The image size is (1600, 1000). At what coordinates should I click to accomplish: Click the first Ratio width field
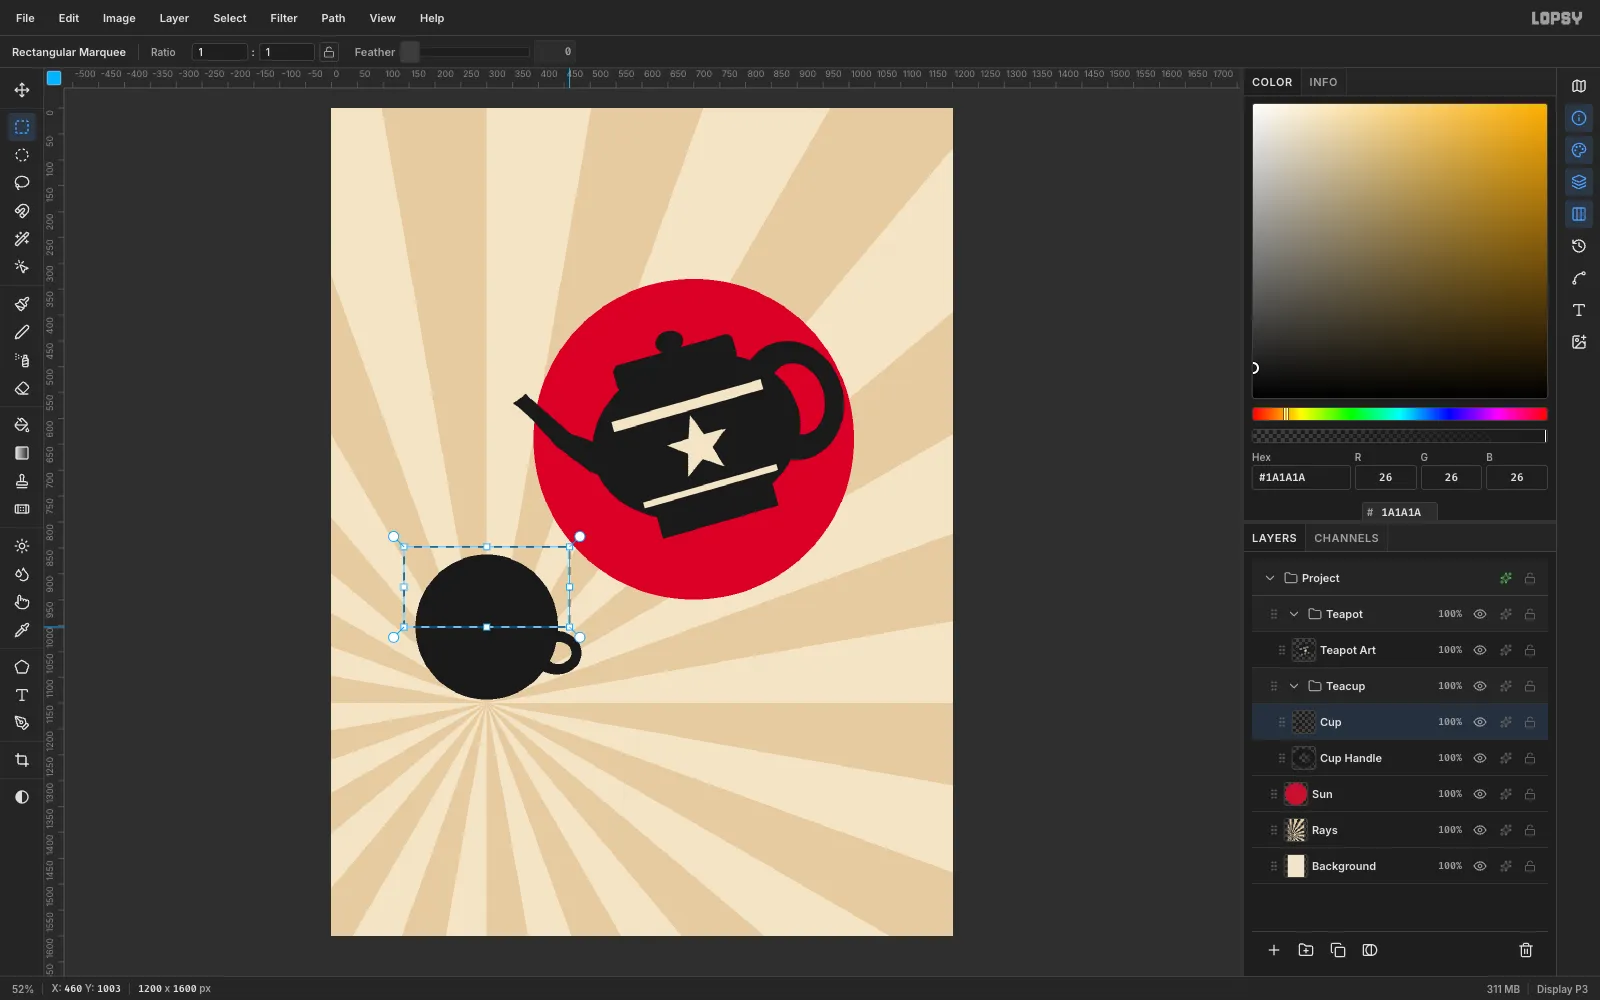tap(220, 52)
